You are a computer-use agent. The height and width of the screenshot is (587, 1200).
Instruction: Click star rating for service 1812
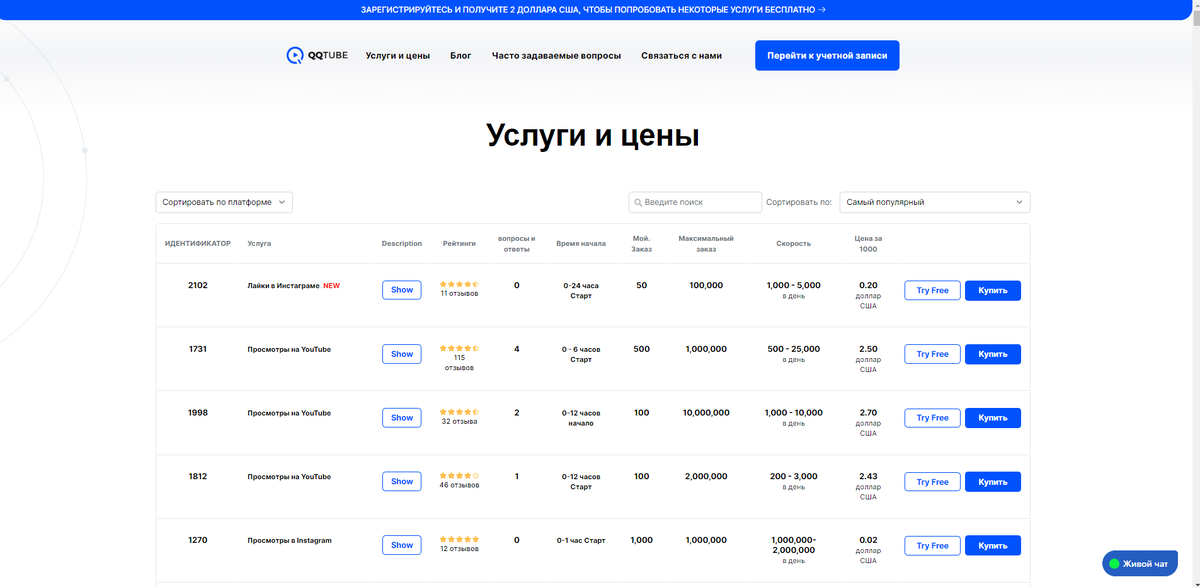(459, 476)
